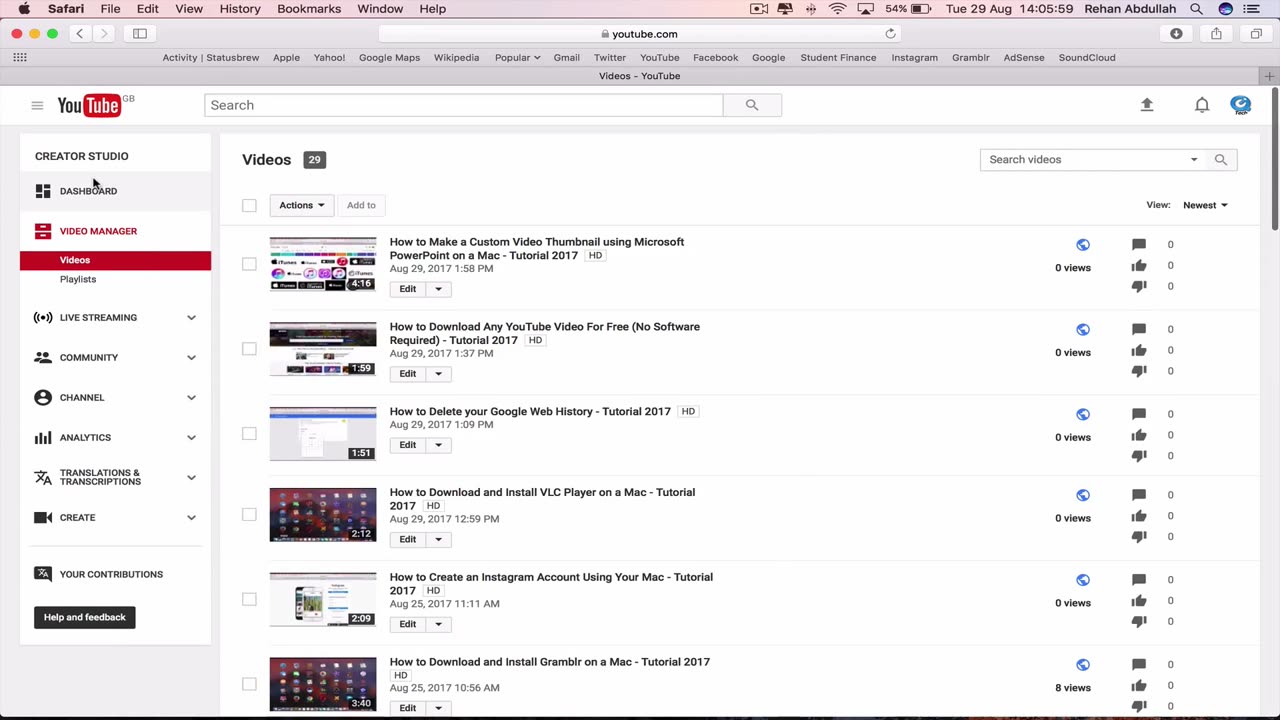Click Safari downloads icon
The height and width of the screenshot is (720, 1280).
[x=1176, y=33]
